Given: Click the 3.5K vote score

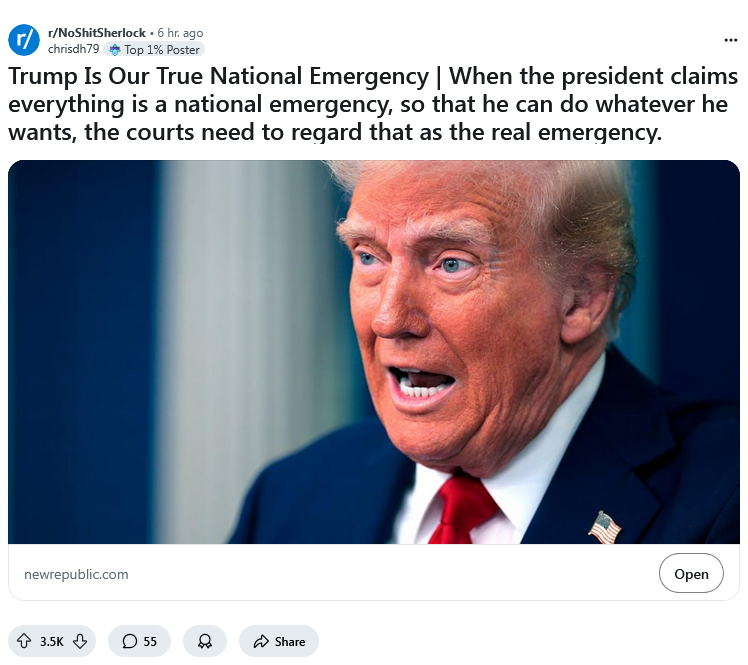Looking at the screenshot, I should point(52,642).
